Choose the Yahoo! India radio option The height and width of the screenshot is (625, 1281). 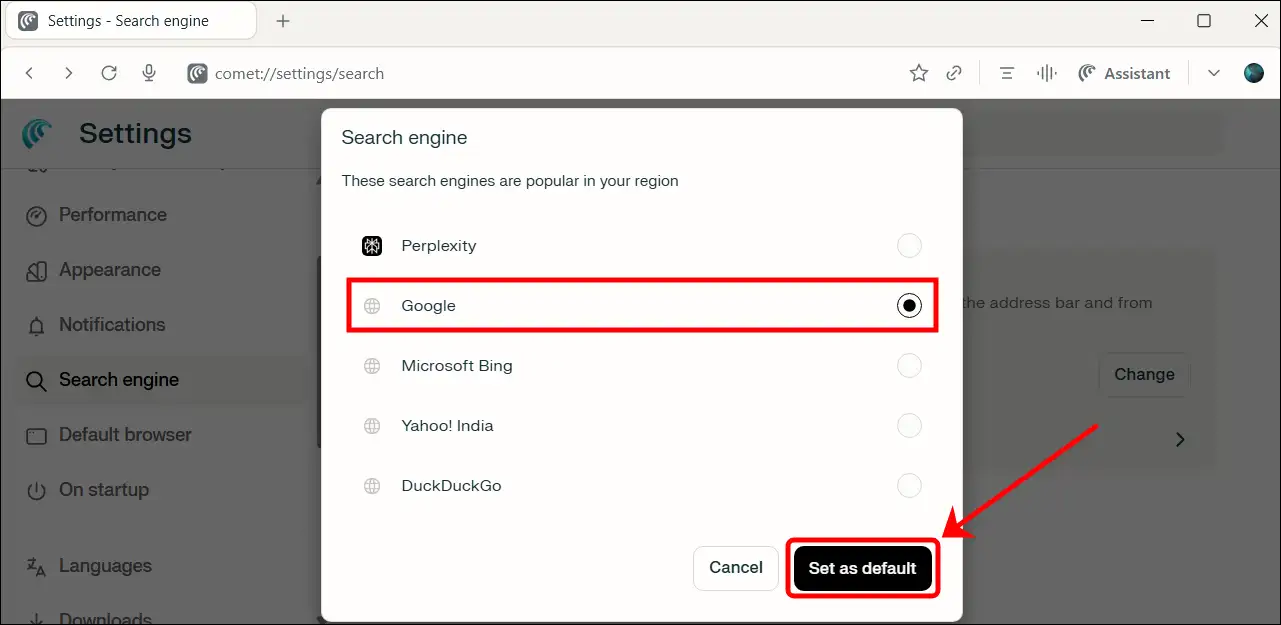909,426
